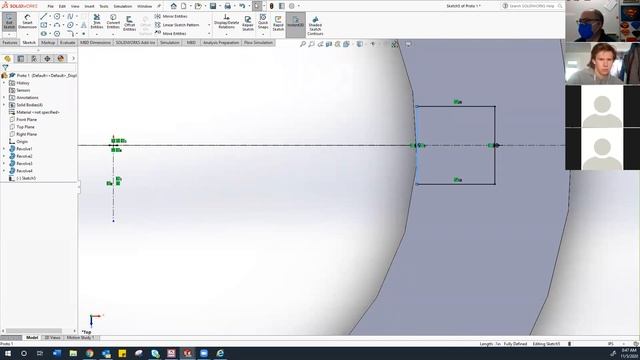Screen dimensions: 640x360
Task: Open the Tools menu
Action: click(x=104, y=6)
